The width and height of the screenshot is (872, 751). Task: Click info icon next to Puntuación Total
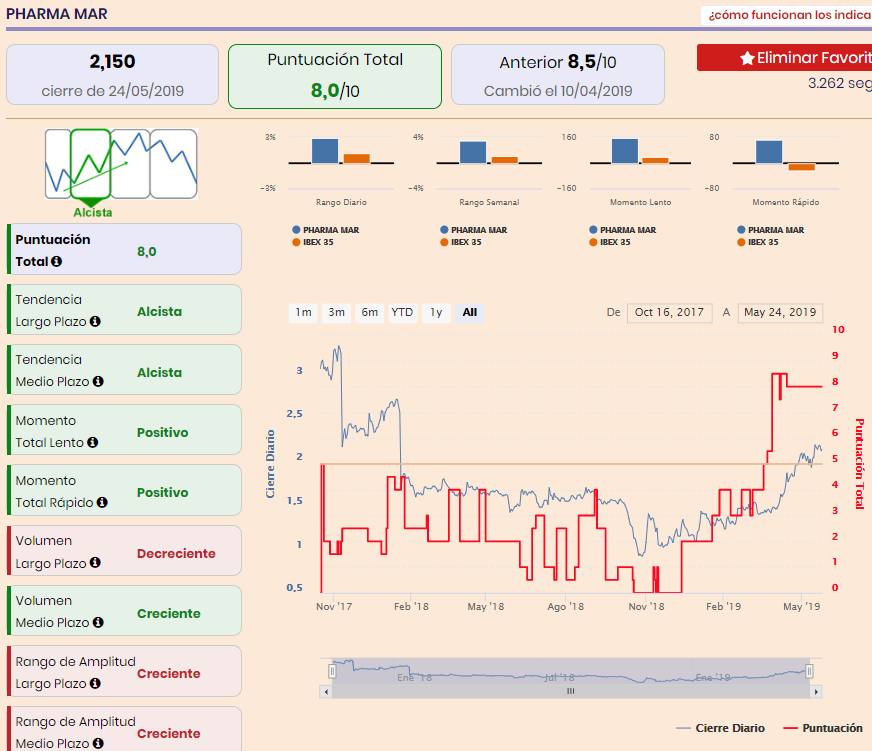56,261
